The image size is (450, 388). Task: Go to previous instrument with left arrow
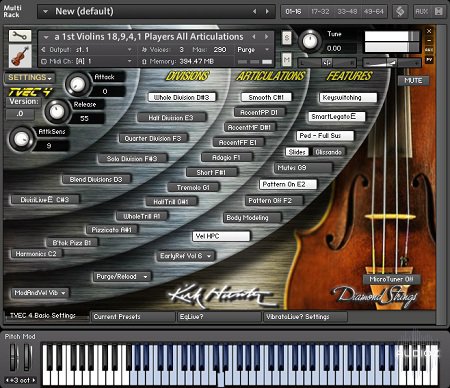tap(254, 36)
